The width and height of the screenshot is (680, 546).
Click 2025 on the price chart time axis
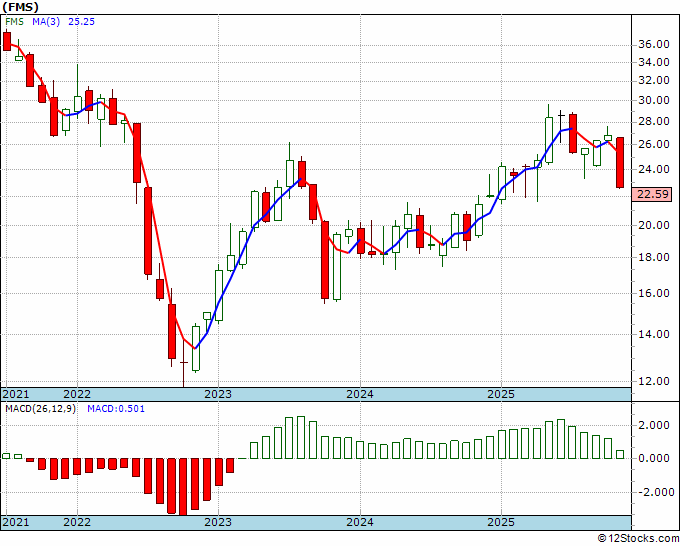coord(501,394)
